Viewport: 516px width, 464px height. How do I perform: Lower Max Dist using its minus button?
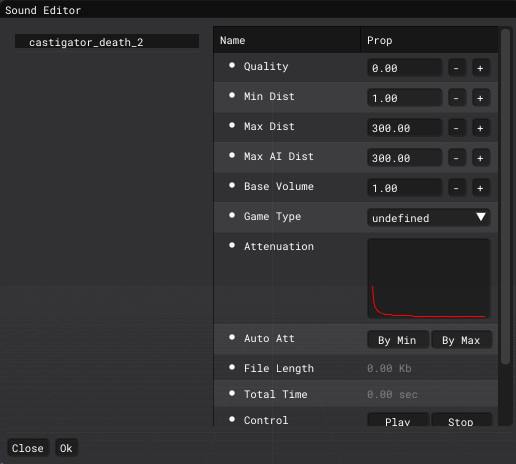click(x=456, y=128)
